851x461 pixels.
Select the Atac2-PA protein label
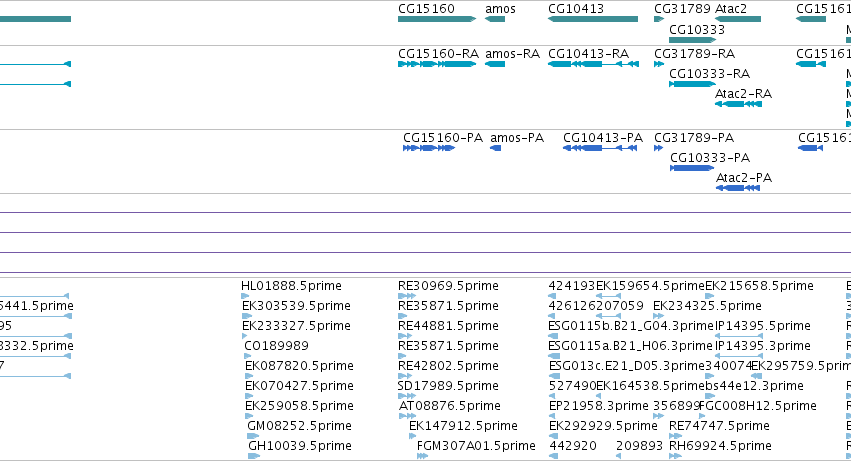744,178
